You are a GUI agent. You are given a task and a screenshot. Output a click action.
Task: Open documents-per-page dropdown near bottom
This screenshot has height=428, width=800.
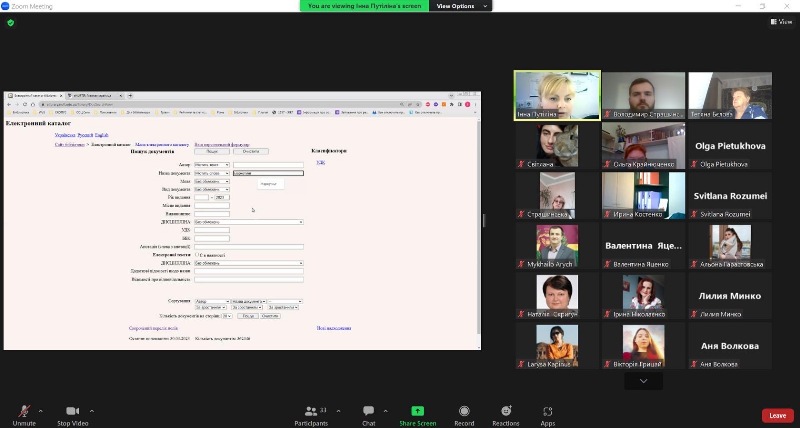227,316
